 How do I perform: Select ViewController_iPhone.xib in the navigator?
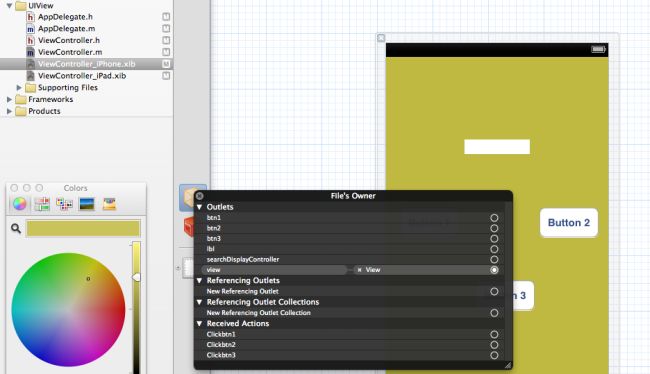pyautogui.click(x=86, y=64)
